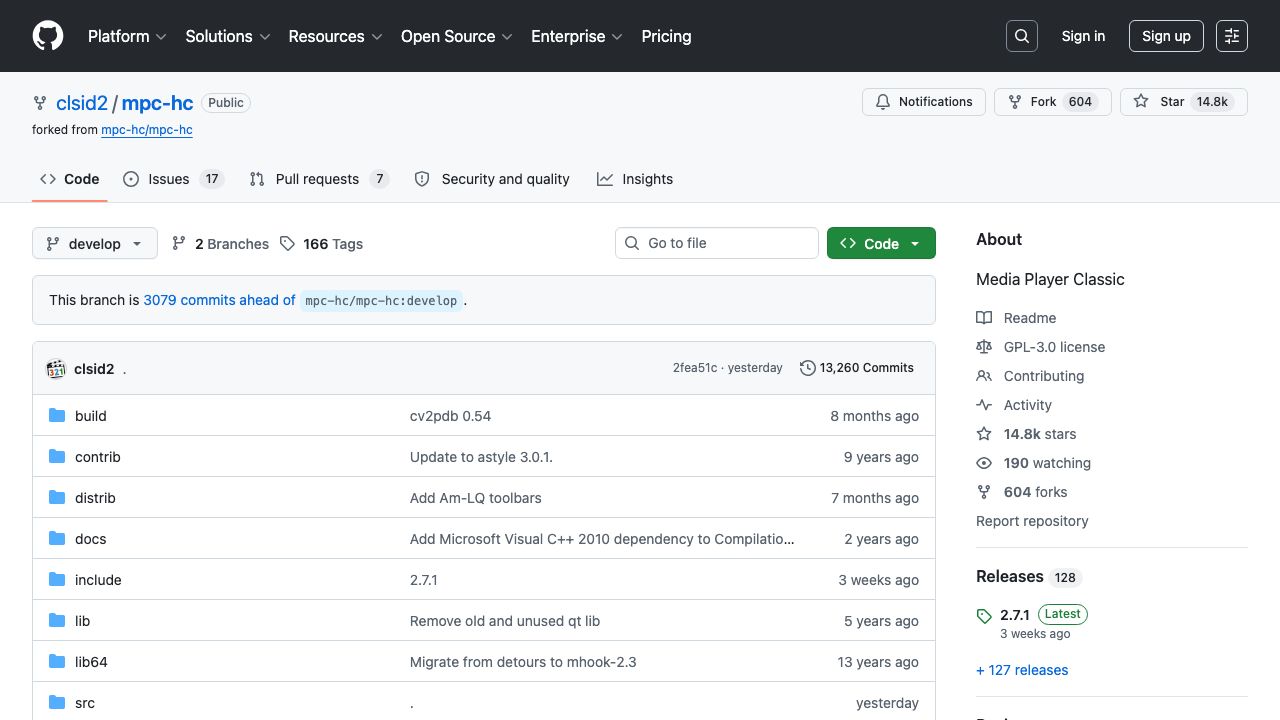Star the repository with the Star button
The height and width of the screenshot is (720, 1280).
[1184, 102]
